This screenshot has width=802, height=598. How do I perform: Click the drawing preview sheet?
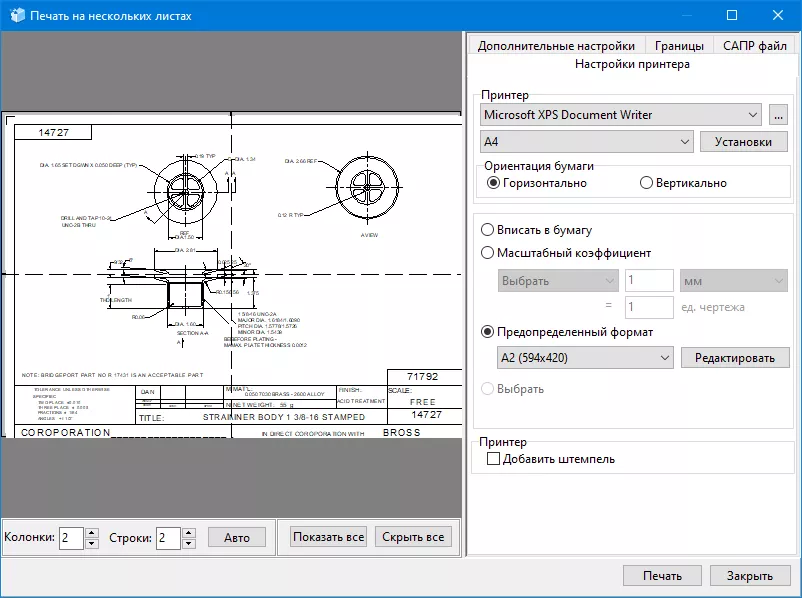tap(230, 275)
